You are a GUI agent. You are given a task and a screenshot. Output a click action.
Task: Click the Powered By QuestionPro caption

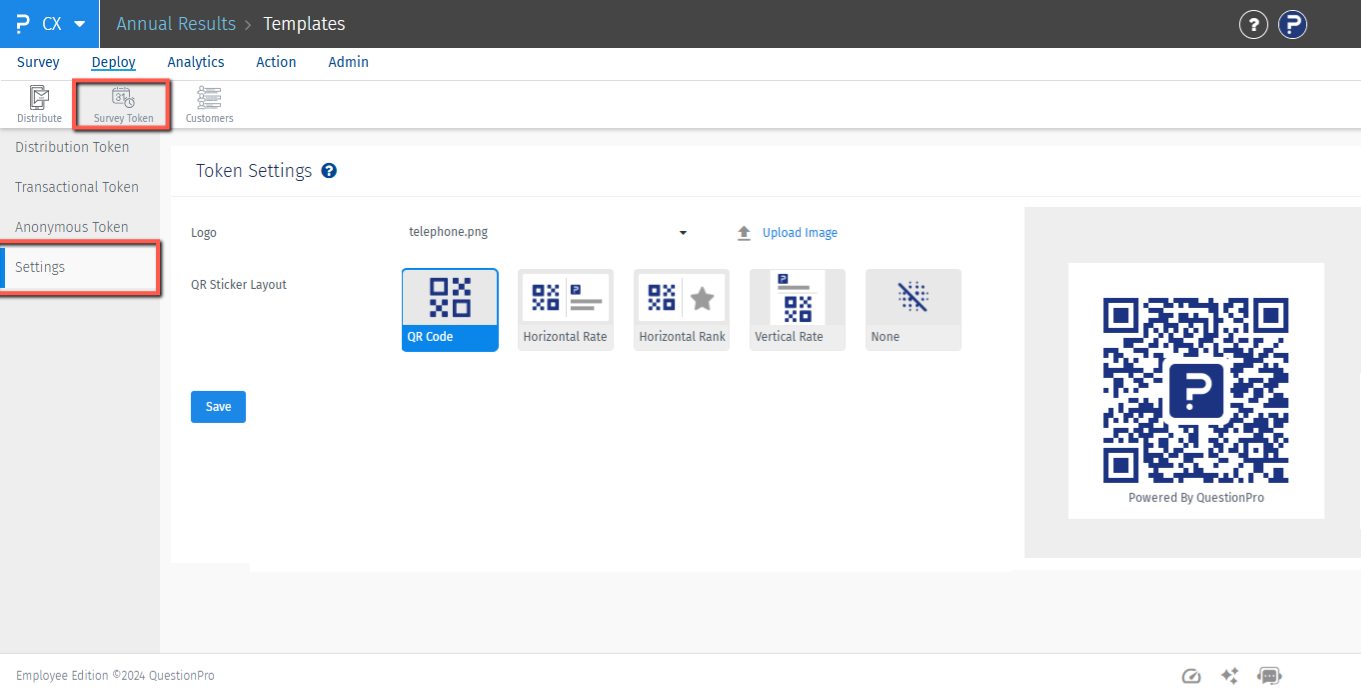[1196, 497]
